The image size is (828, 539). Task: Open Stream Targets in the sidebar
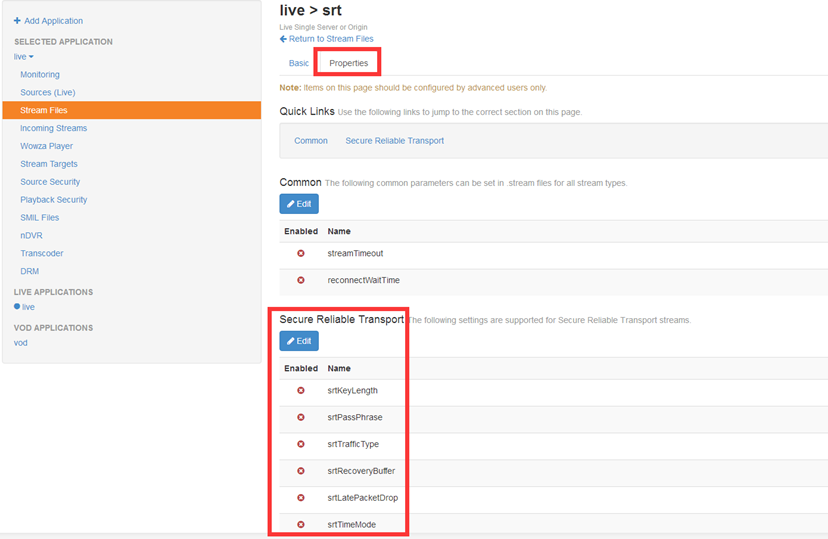49,164
